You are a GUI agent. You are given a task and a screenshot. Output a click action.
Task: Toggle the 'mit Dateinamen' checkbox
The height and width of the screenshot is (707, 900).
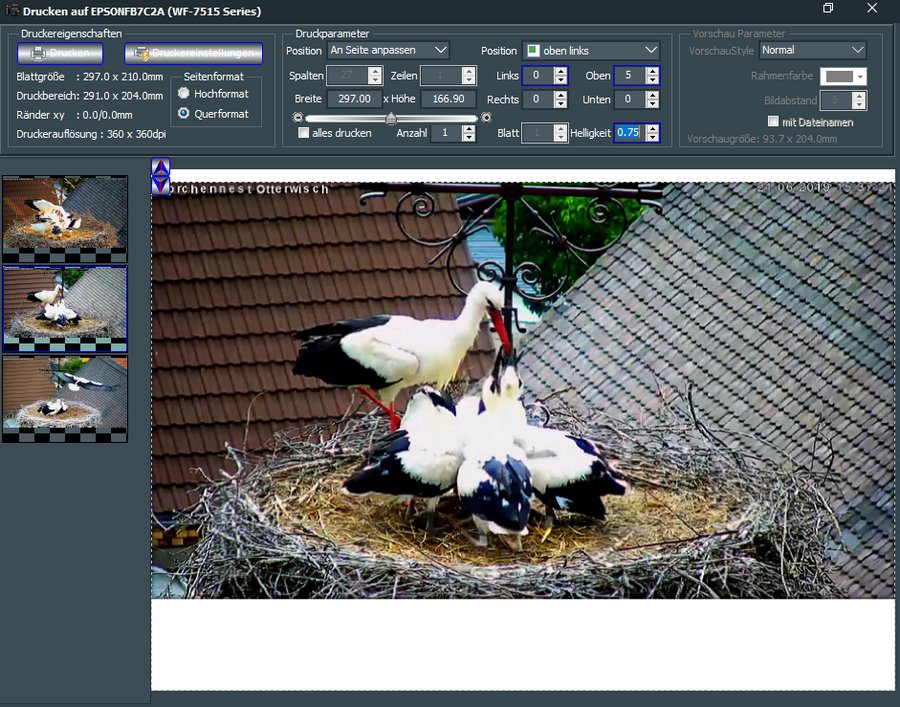[x=773, y=122]
